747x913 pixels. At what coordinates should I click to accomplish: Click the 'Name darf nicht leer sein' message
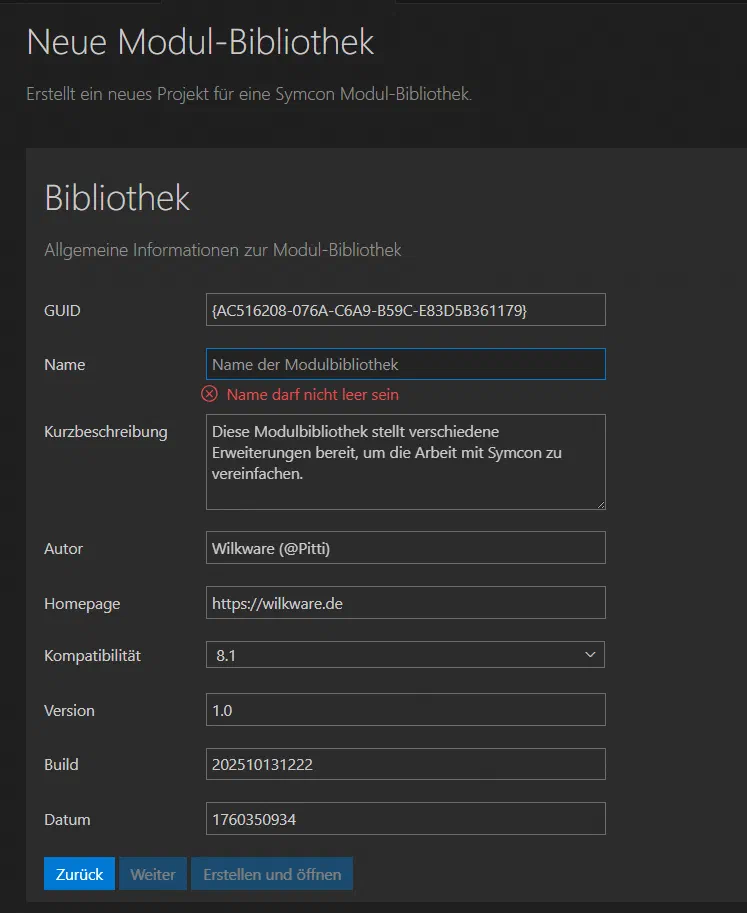pos(313,394)
